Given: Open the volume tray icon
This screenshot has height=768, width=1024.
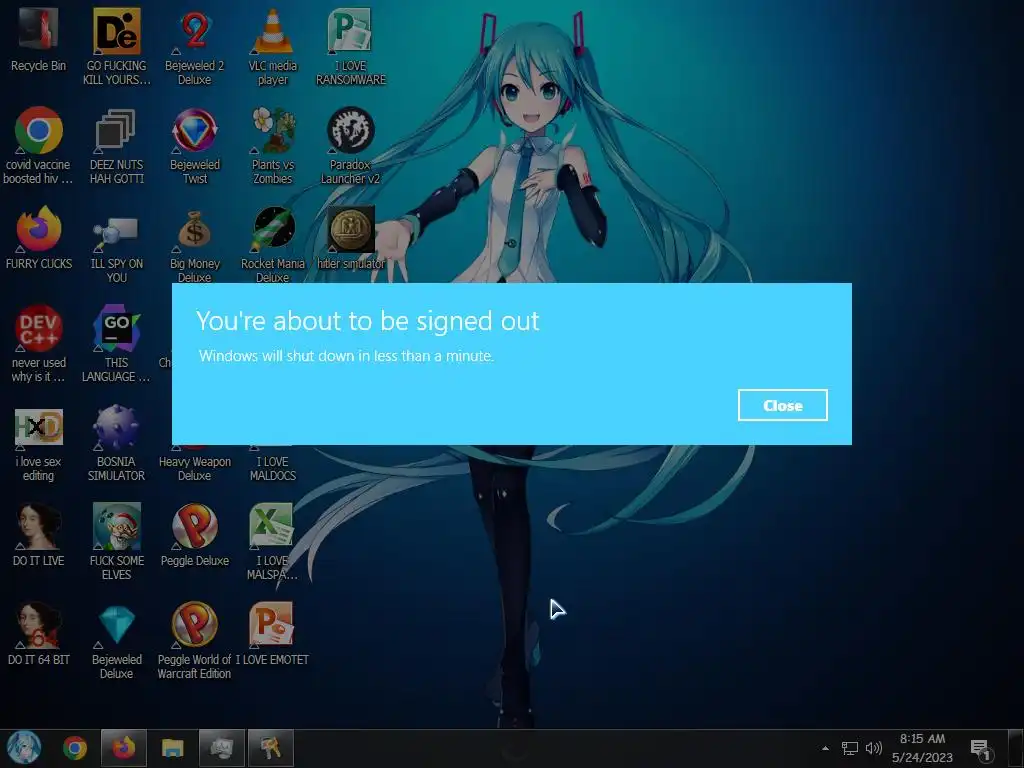Looking at the screenshot, I should (873, 748).
